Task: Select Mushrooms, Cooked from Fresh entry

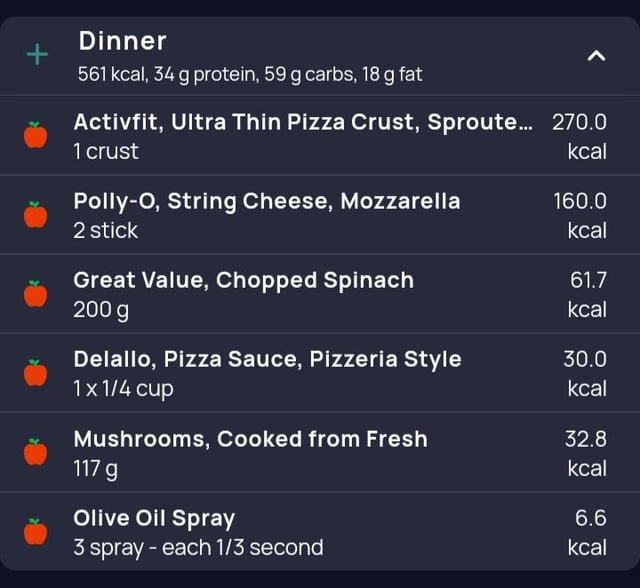Action: pyautogui.click(x=320, y=453)
